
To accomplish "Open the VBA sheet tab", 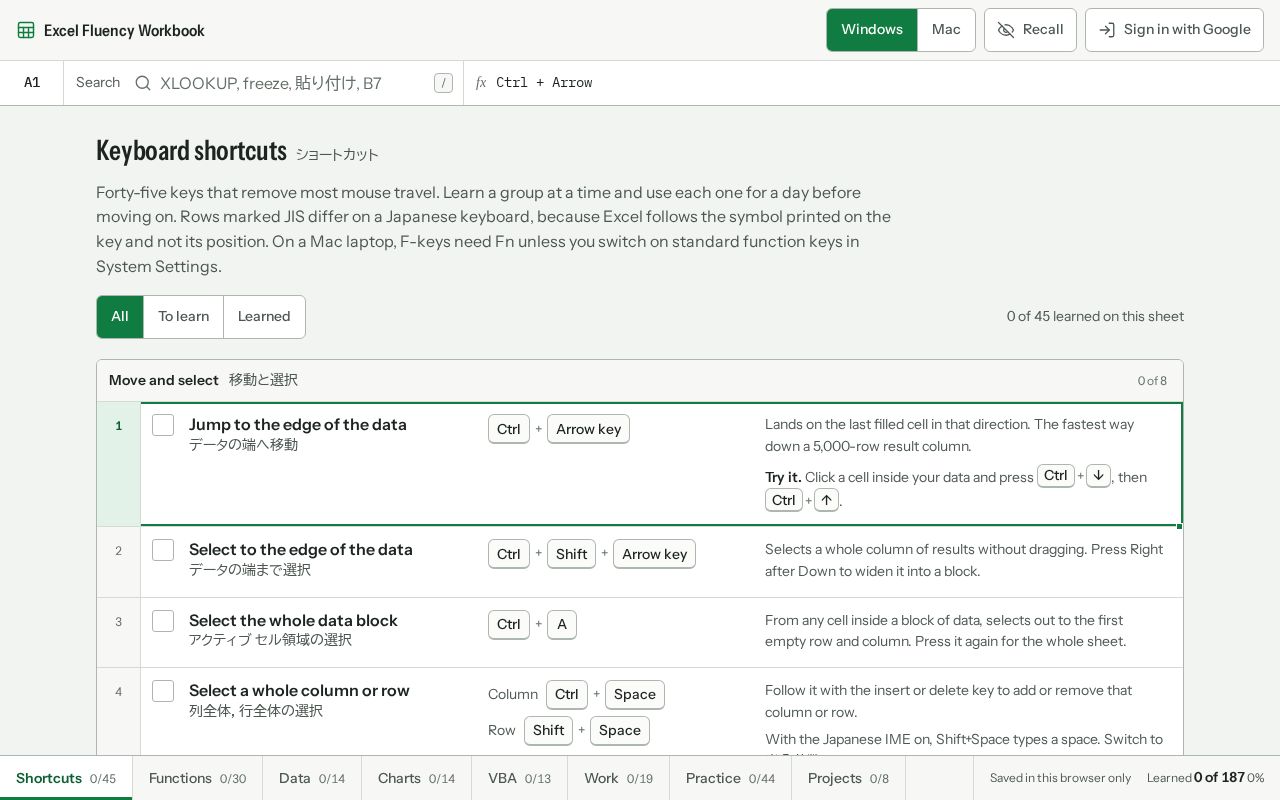I will [519, 778].
